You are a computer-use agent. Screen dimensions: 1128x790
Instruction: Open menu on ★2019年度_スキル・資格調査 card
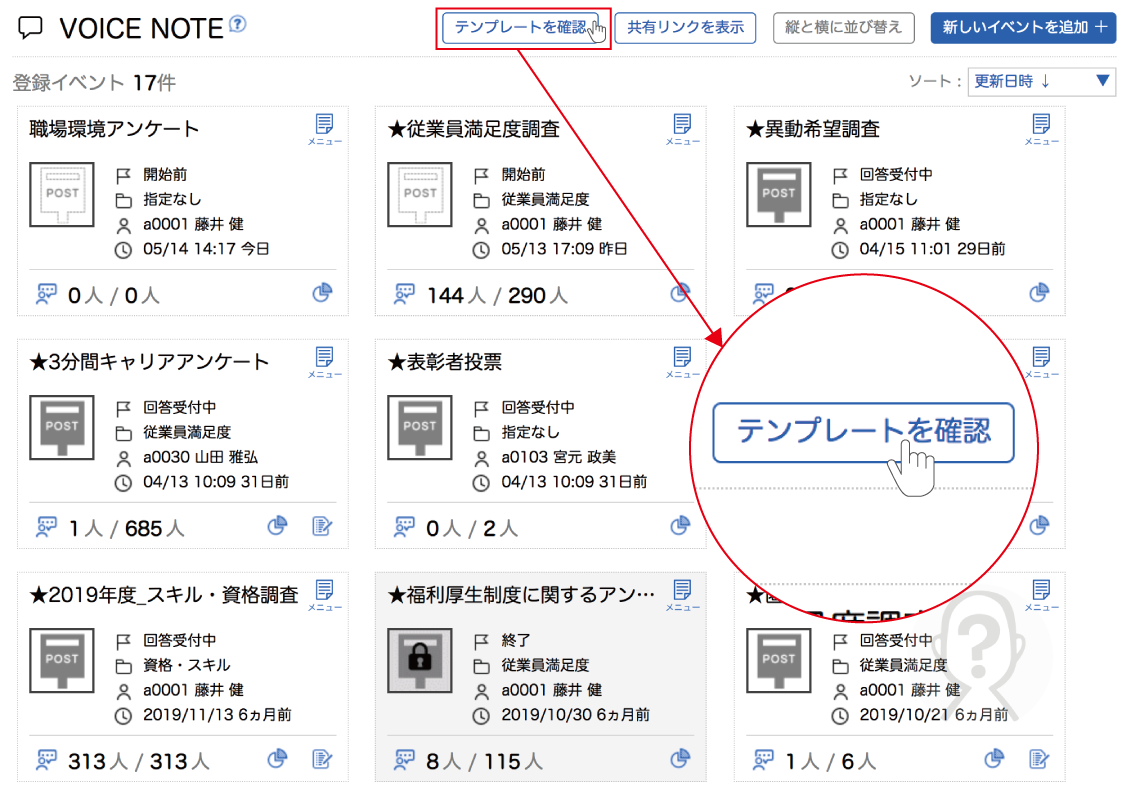(x=324, y=593)
